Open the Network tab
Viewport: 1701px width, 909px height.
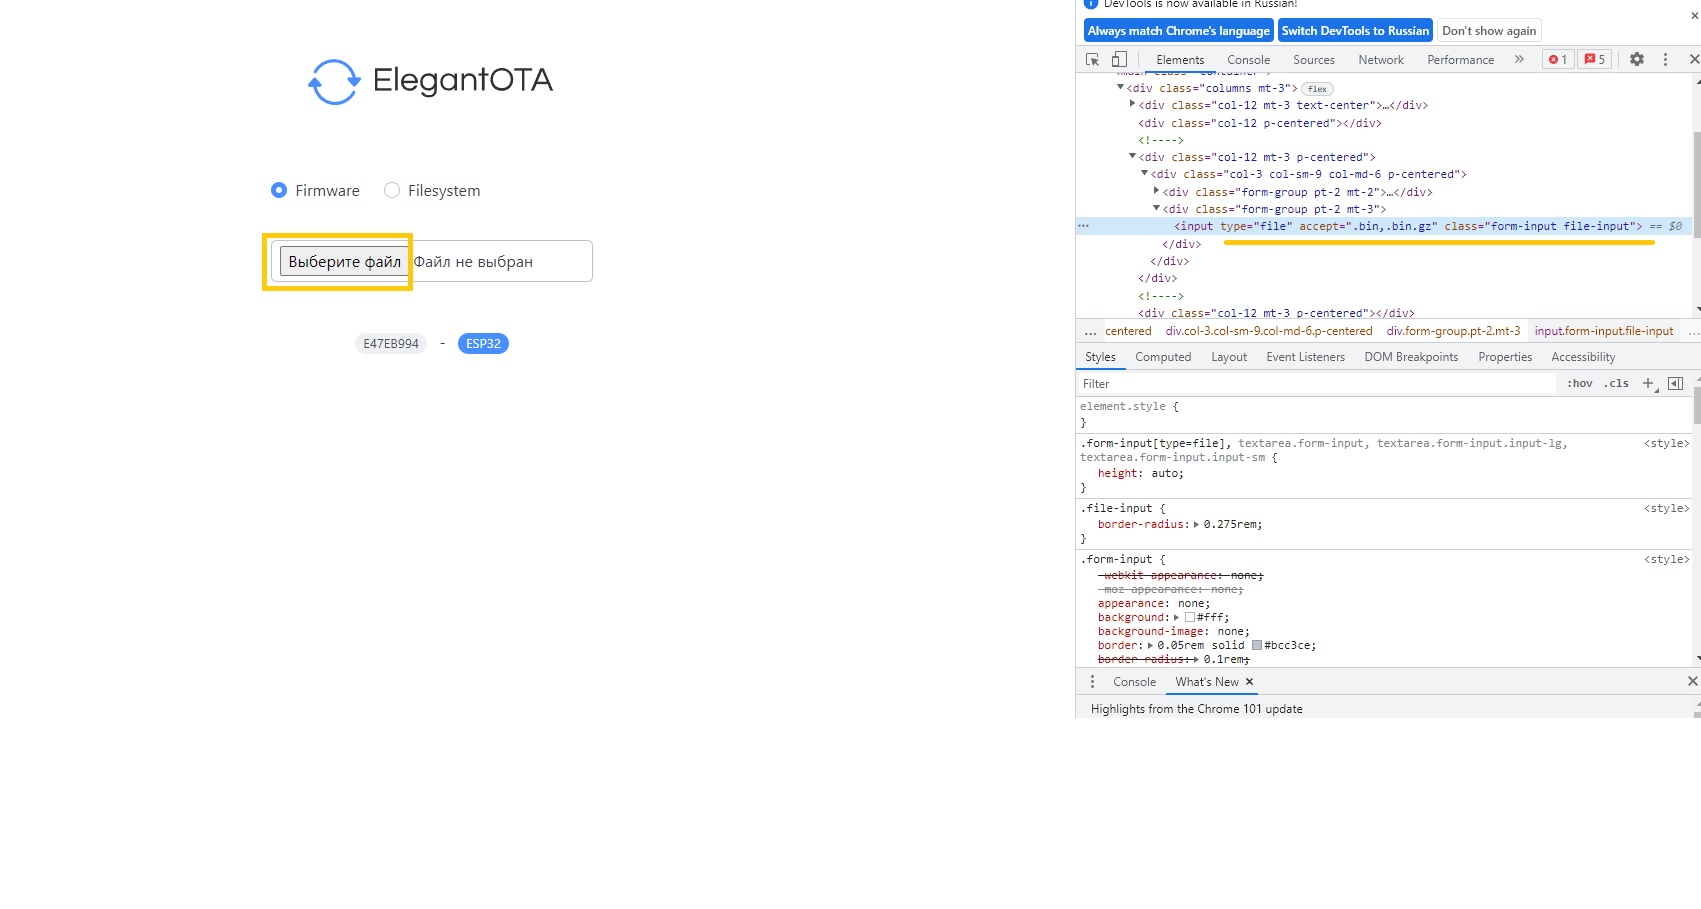(x=1381, y=60)
